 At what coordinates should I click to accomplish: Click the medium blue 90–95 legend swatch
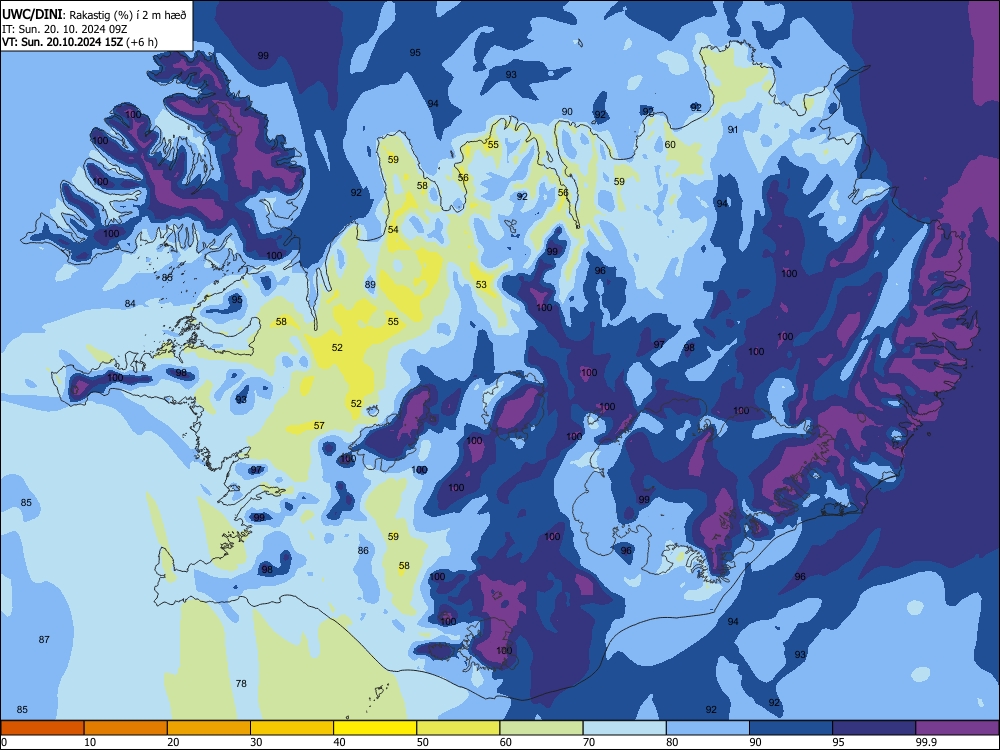(x=791, y=728)
